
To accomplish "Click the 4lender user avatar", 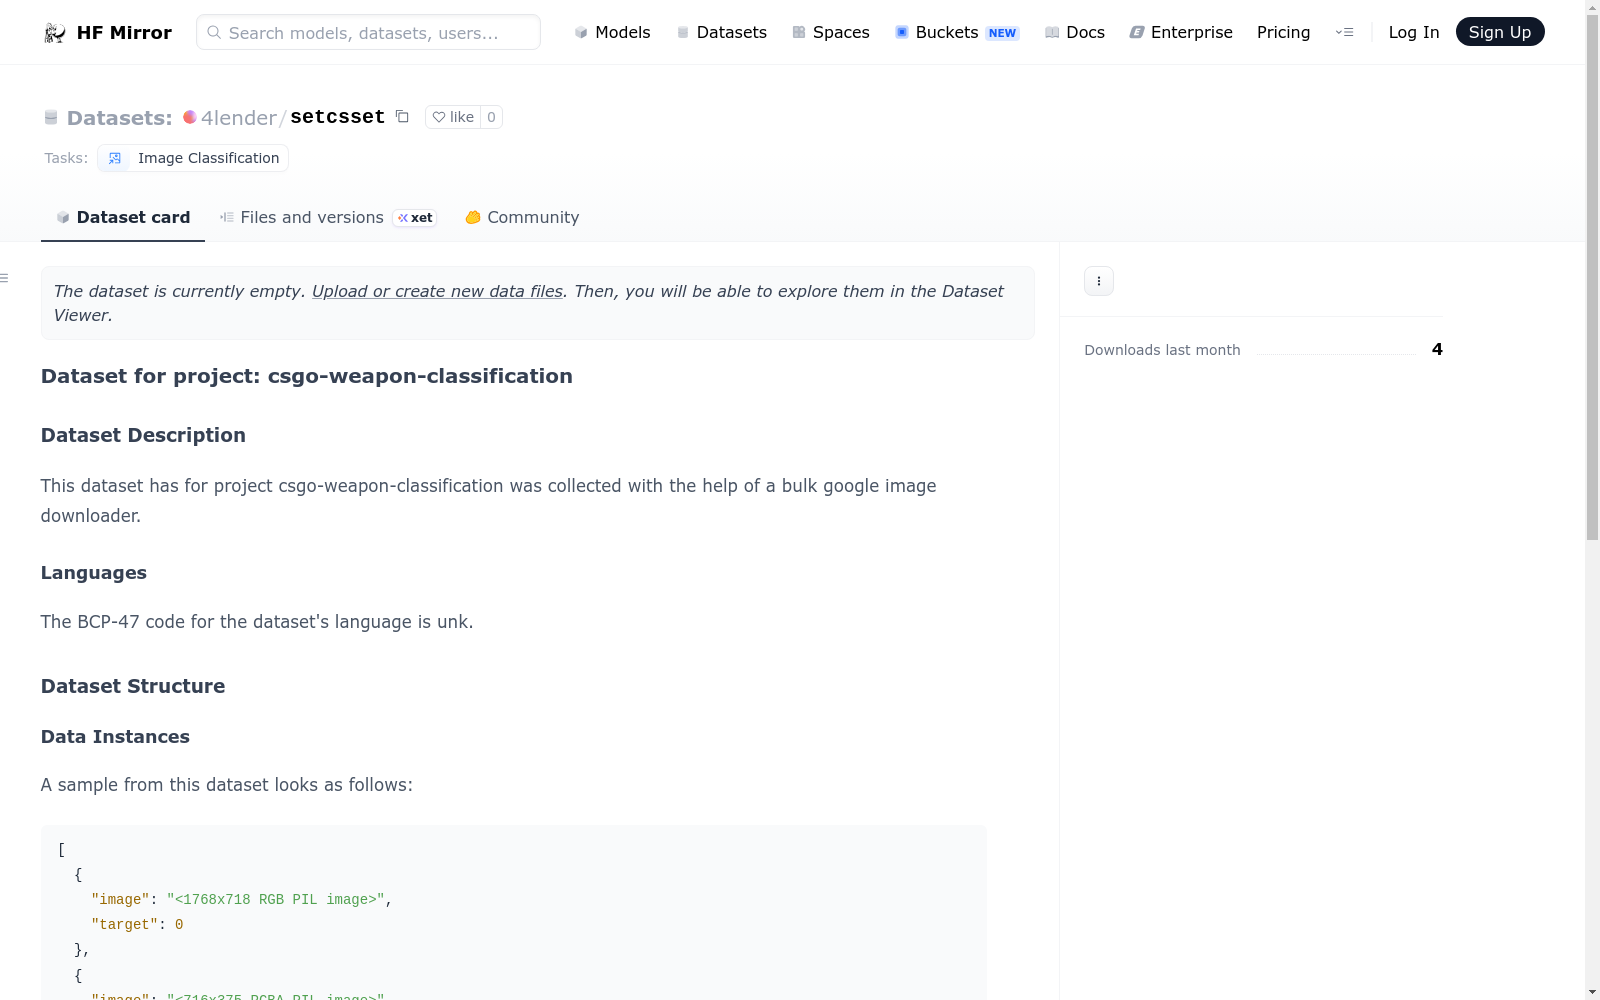I will (x=190, y=117).
